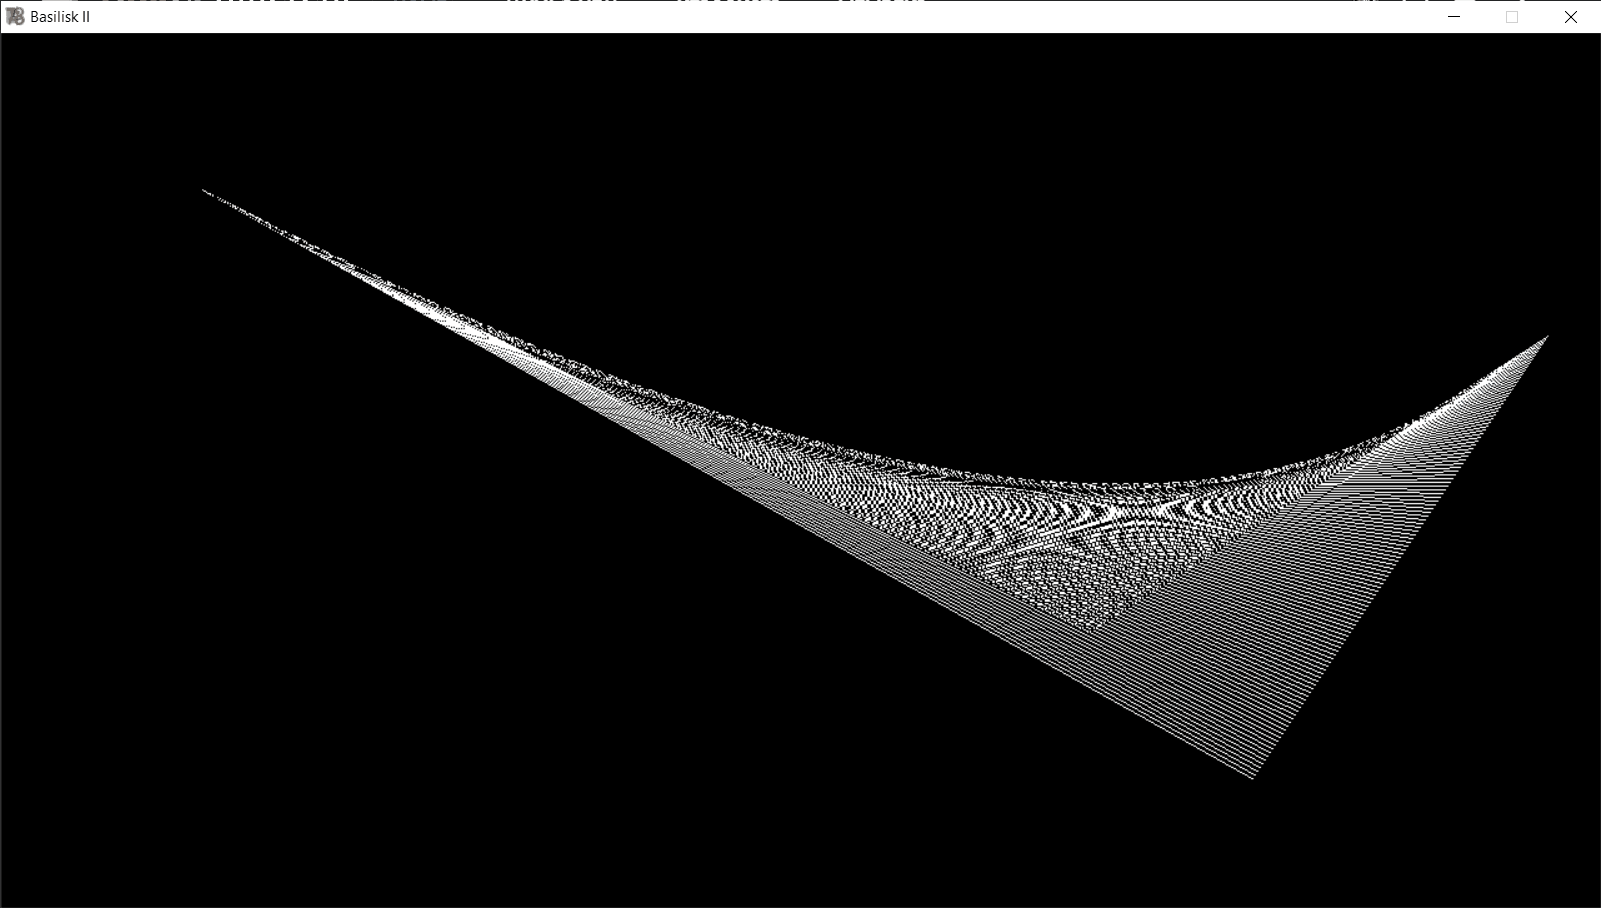Close the Basilisk II emulator window
This screenshot has height=908, width=1601.
click(1570, 17)
